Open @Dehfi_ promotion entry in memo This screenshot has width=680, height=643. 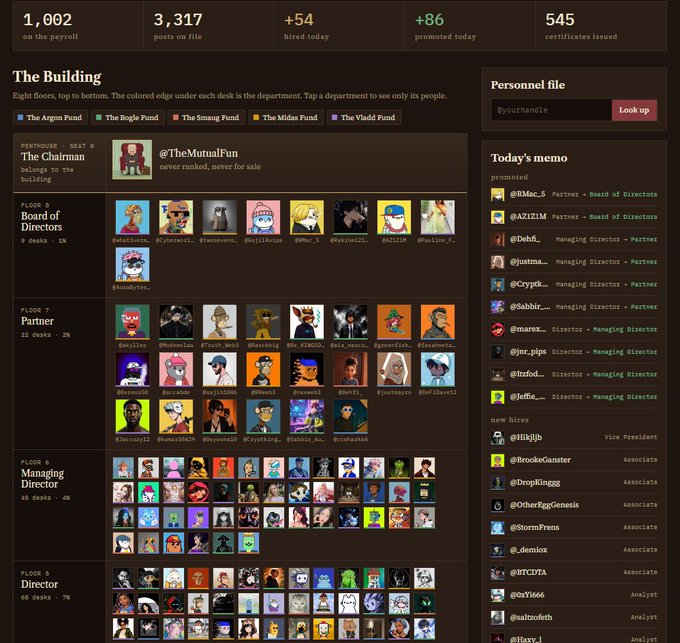click(574, 239)
